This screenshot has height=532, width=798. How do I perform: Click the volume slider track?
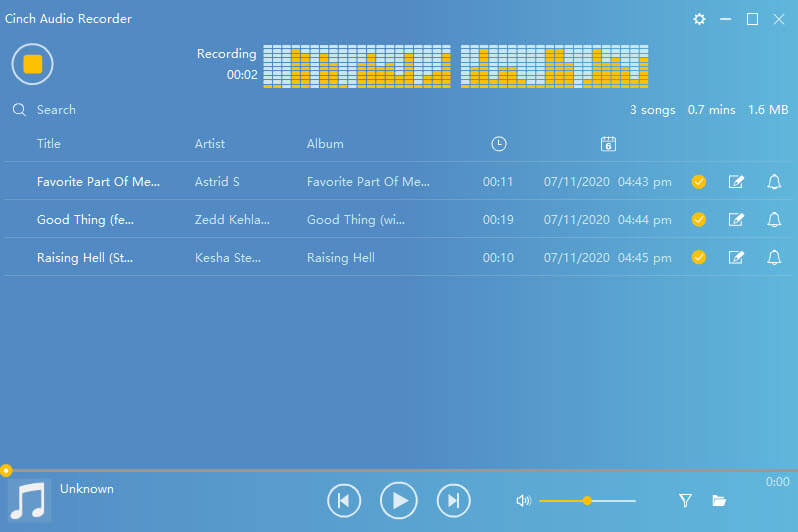(610, 500)
